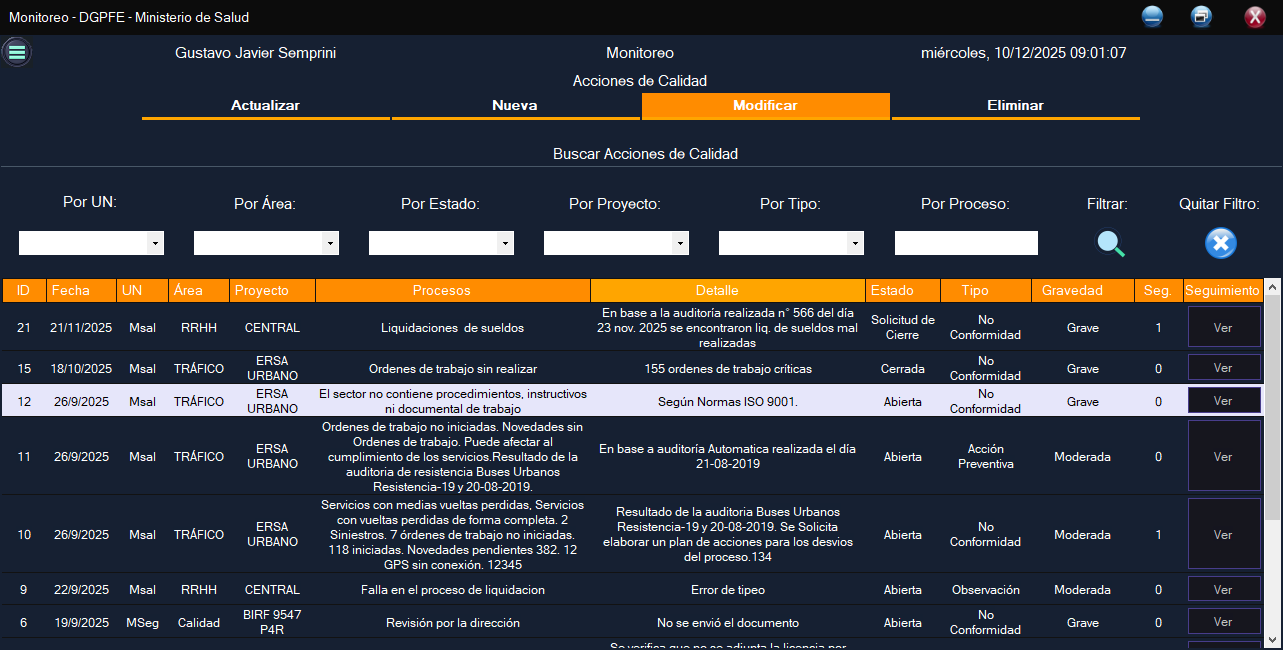Close the Monitoreo application window
The width and height of the screenshot is (1283, 650).
(x=1254, y=17)
